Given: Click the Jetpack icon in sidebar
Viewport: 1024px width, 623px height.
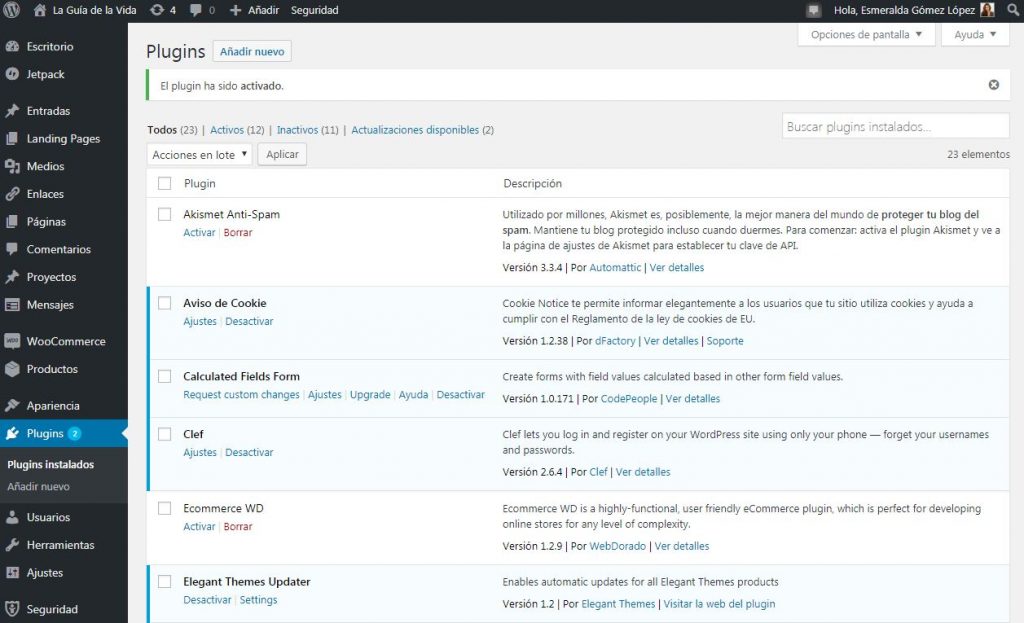Looking at the screenshot, I should [12, 74].
